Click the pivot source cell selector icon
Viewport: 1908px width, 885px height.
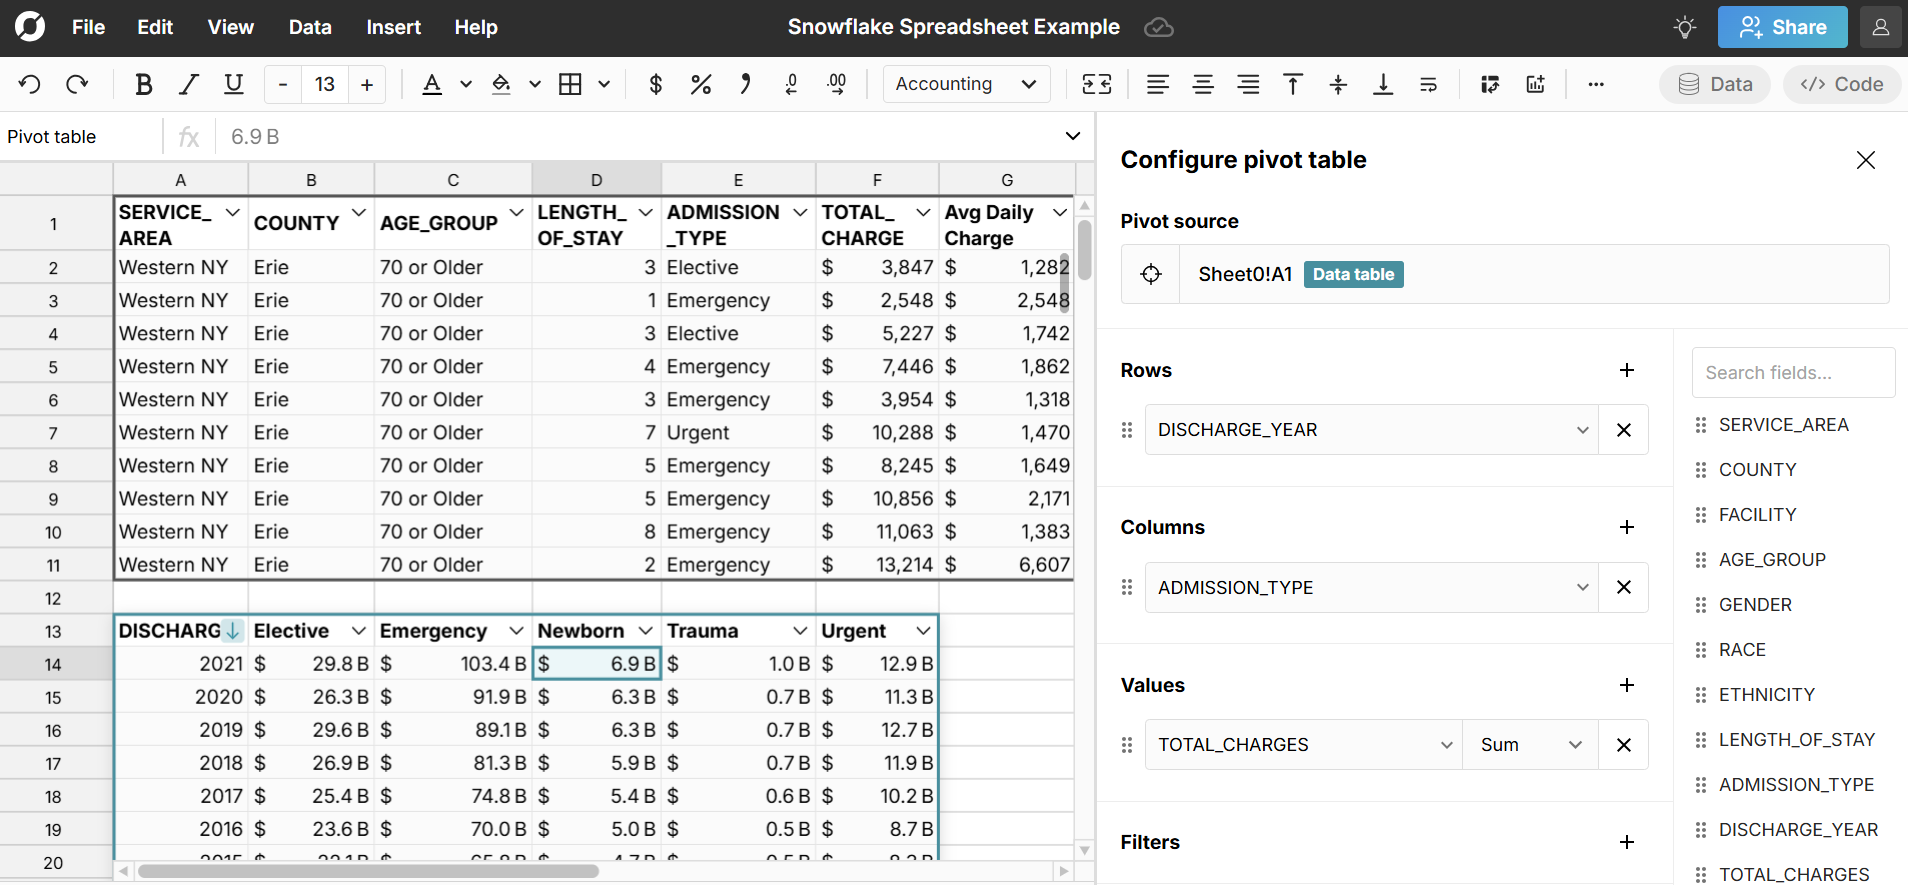(1151, 274)
